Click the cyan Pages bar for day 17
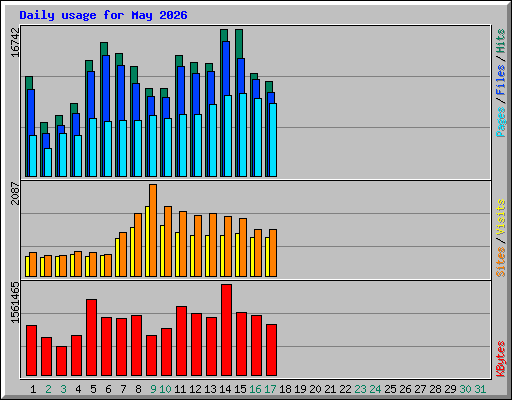Image resolution: width=512 pixels, height=400 pixels. (273, 140)
